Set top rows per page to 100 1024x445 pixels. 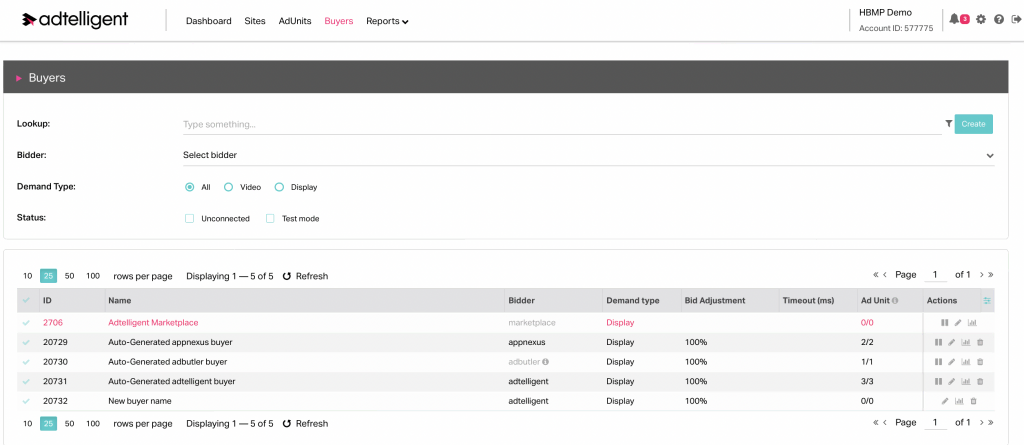[93, 276]
